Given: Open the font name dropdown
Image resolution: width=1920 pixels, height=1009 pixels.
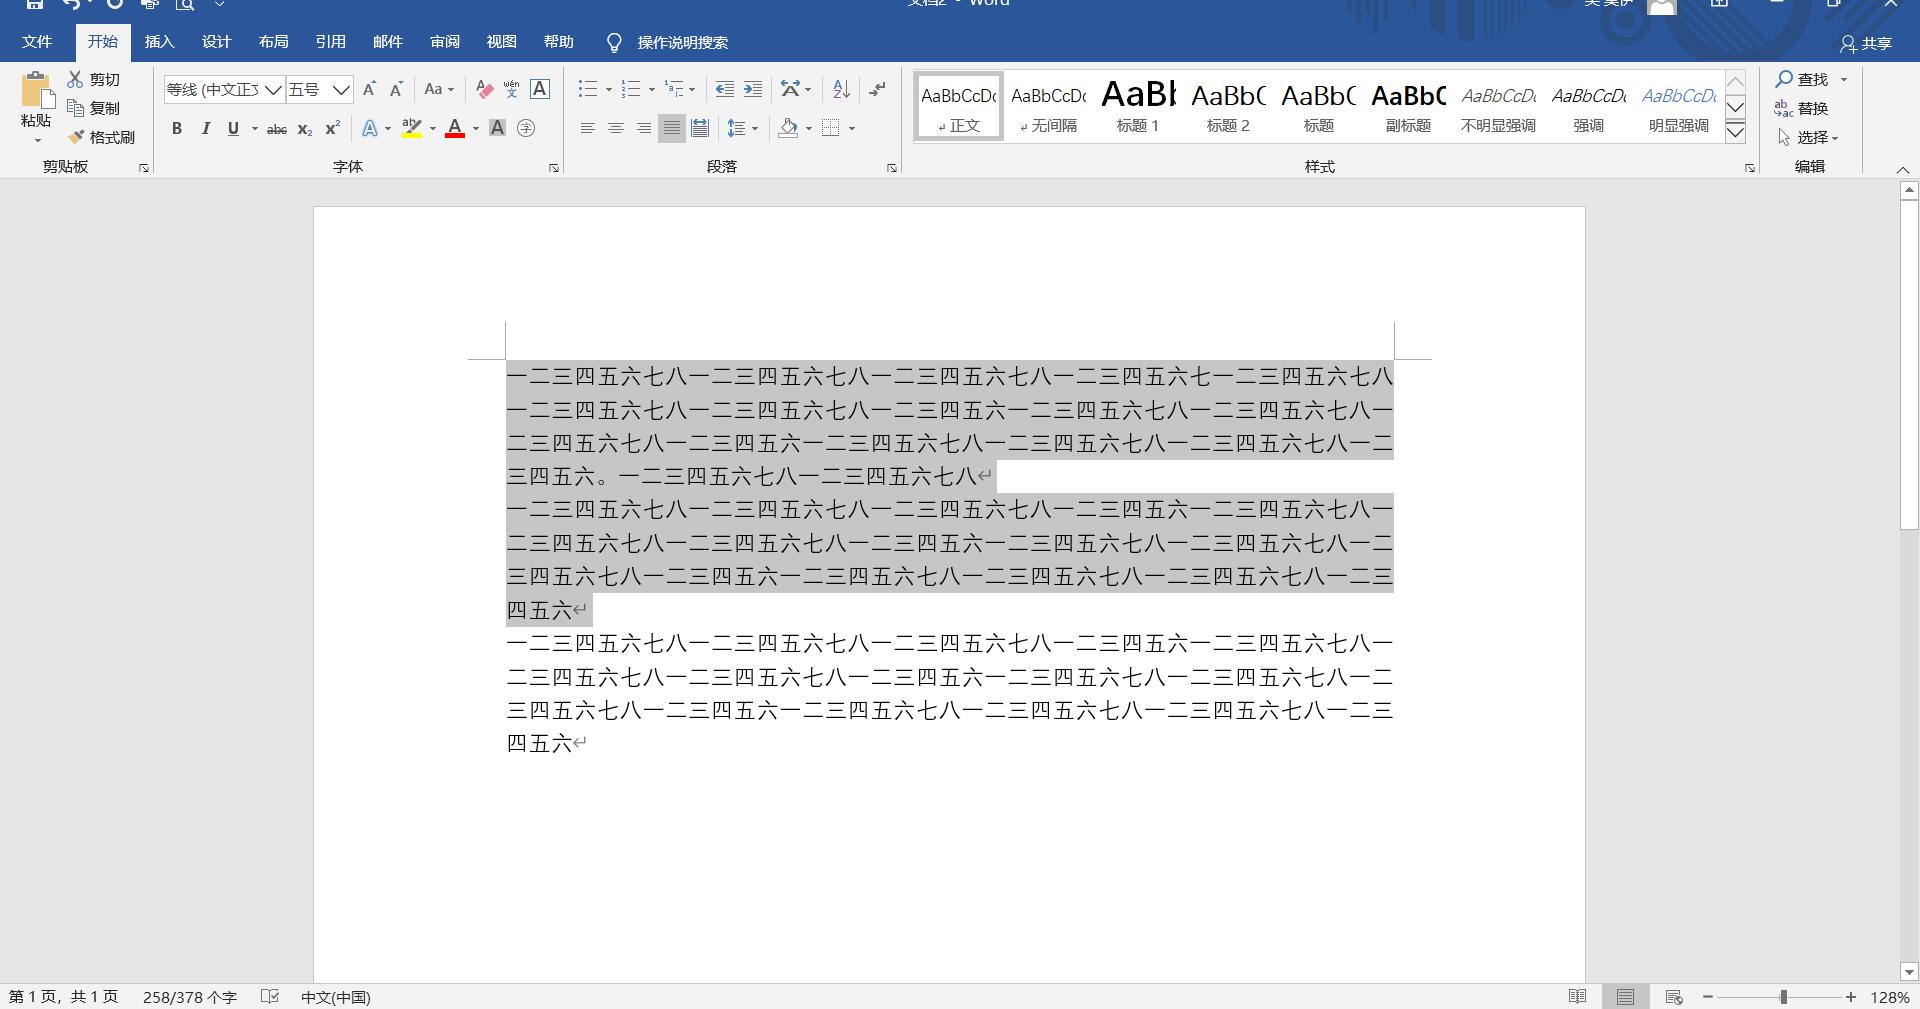Looking at the screenshot, I should pyautogui.click(x=272, y=90).
